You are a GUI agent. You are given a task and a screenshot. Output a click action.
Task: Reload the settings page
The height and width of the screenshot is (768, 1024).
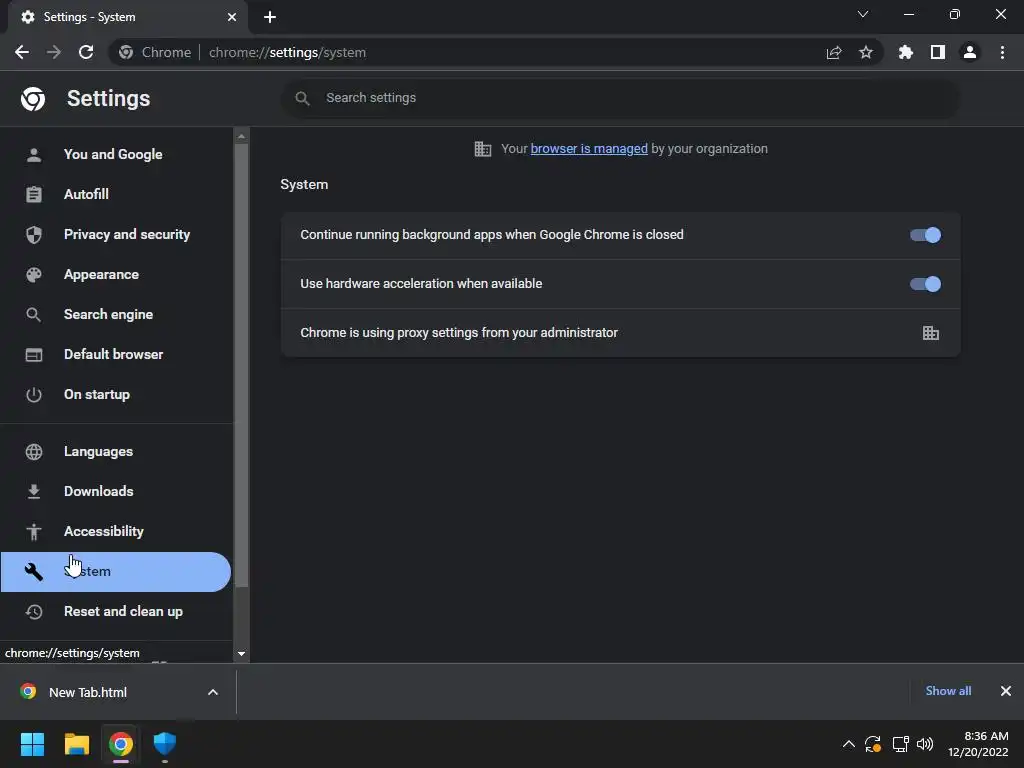[x=86, y=52]
